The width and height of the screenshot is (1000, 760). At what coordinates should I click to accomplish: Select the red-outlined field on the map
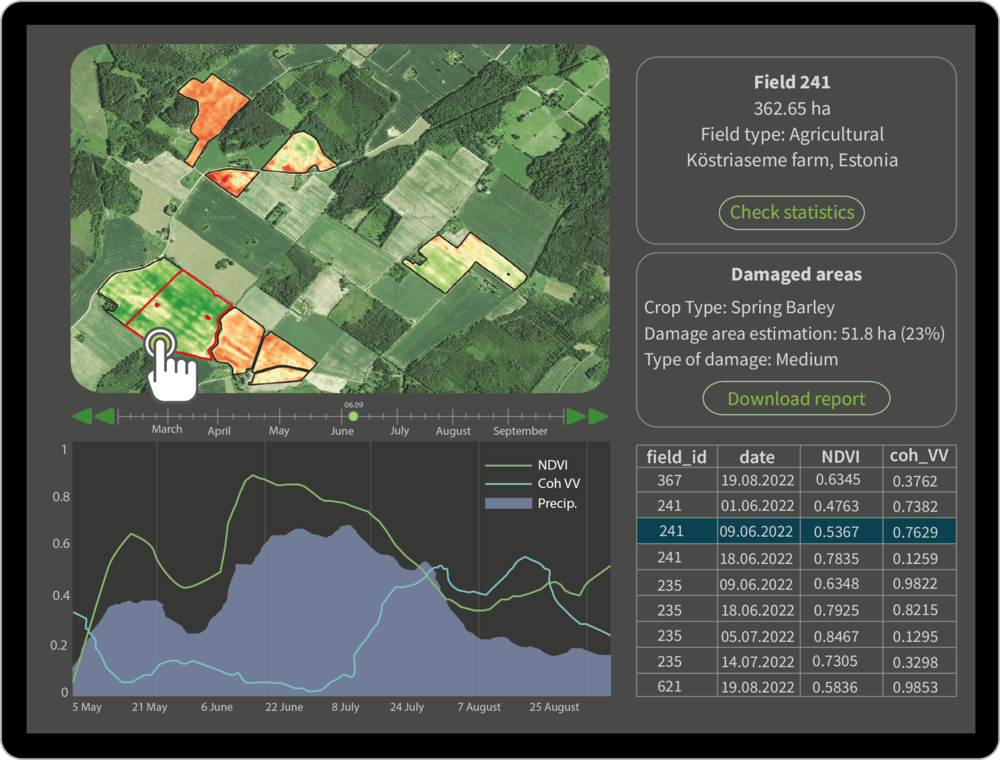(179, 314)
